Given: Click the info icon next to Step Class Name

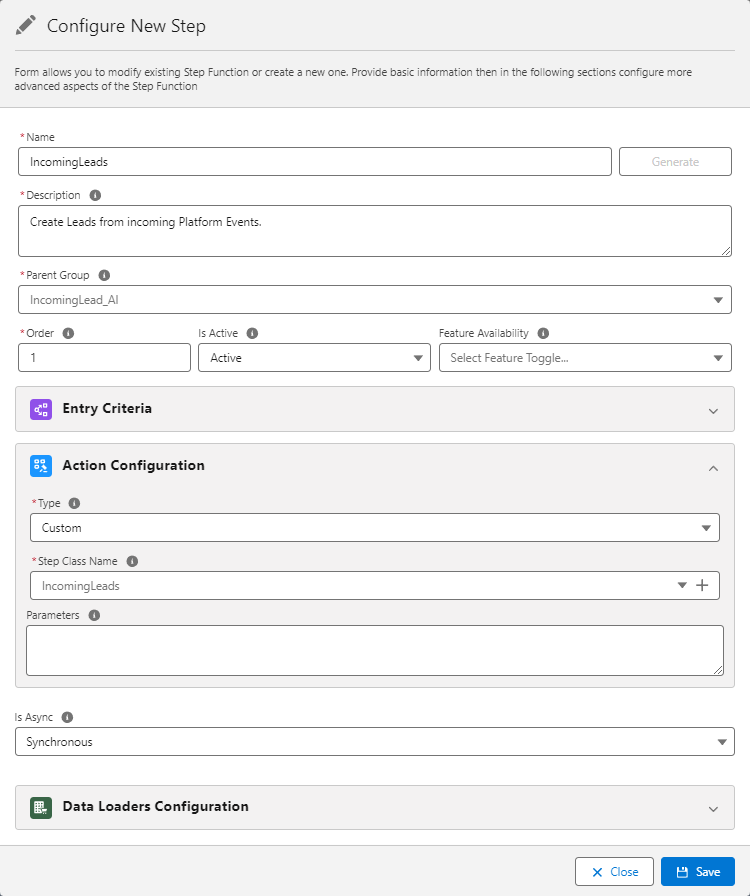Looking at the screenshot, I should click(132, 560).
